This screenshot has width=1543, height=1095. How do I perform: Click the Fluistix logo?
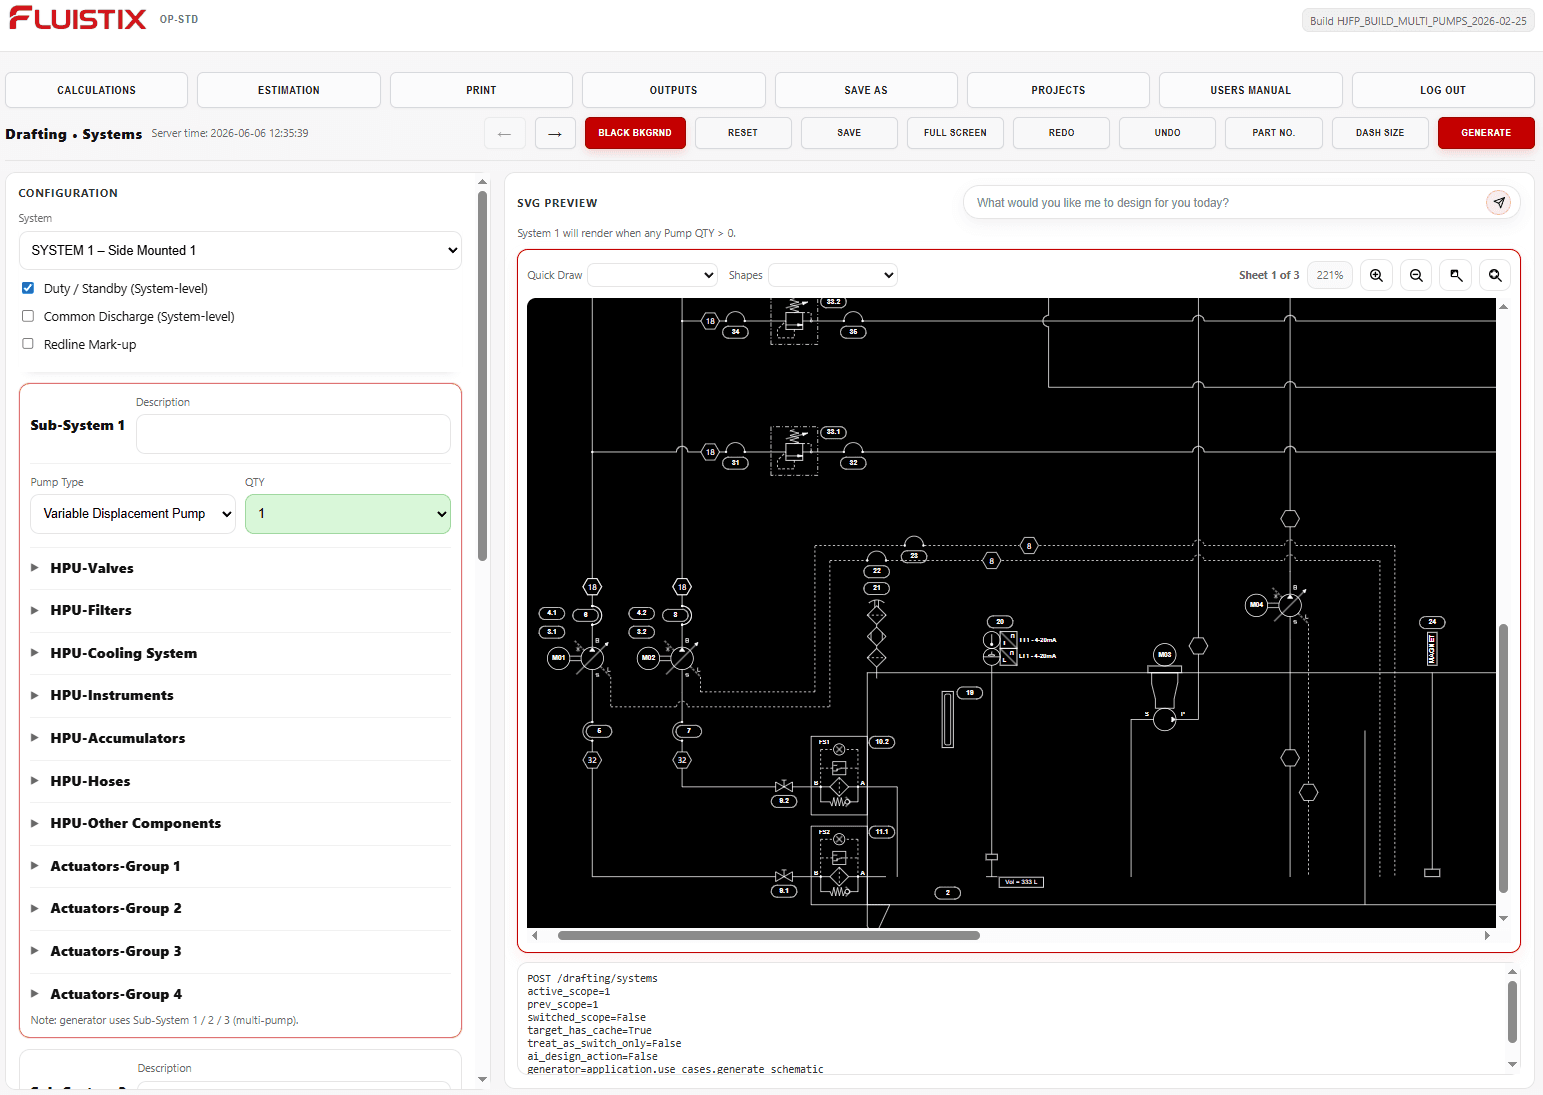click(x=77, y=18)
